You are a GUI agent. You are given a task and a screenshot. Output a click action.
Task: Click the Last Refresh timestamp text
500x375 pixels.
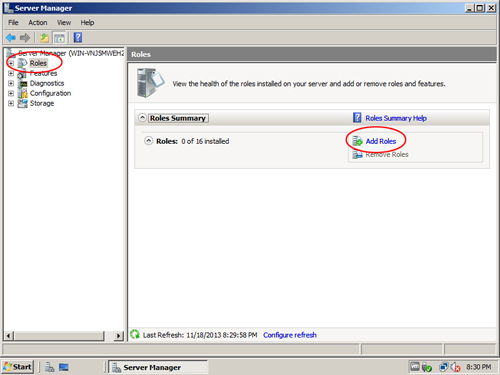pyautogui.click(x=200, y=335)
